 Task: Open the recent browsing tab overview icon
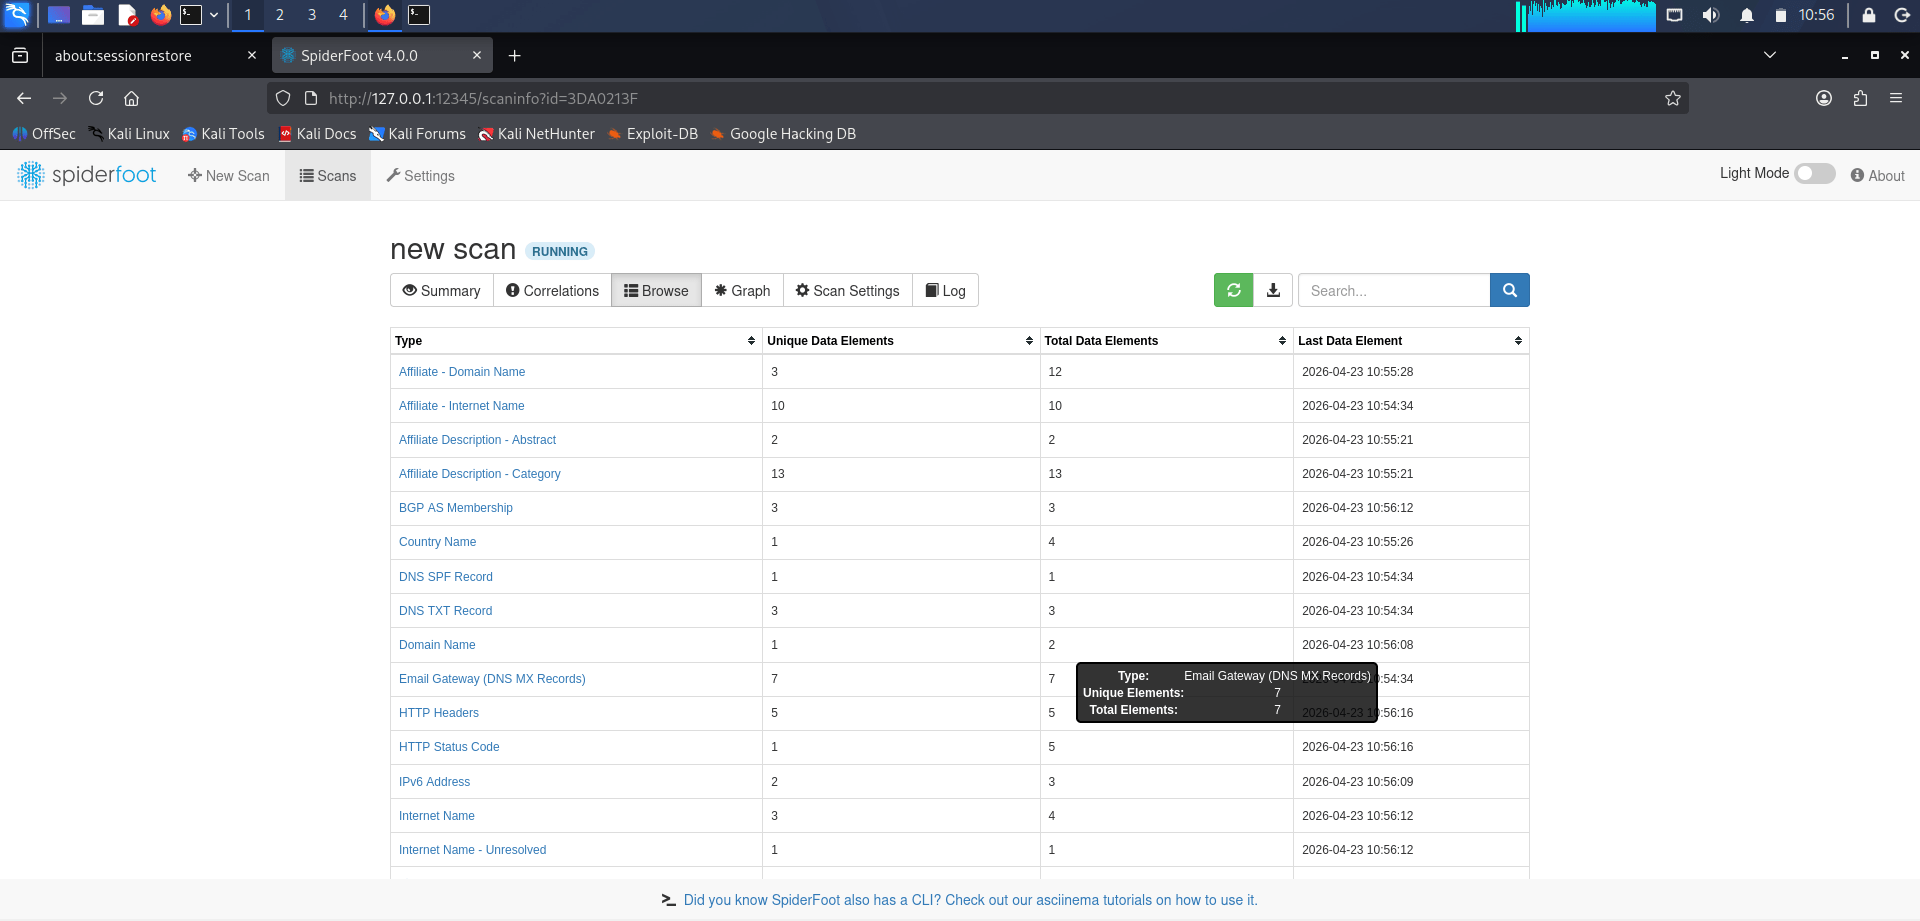20,56
